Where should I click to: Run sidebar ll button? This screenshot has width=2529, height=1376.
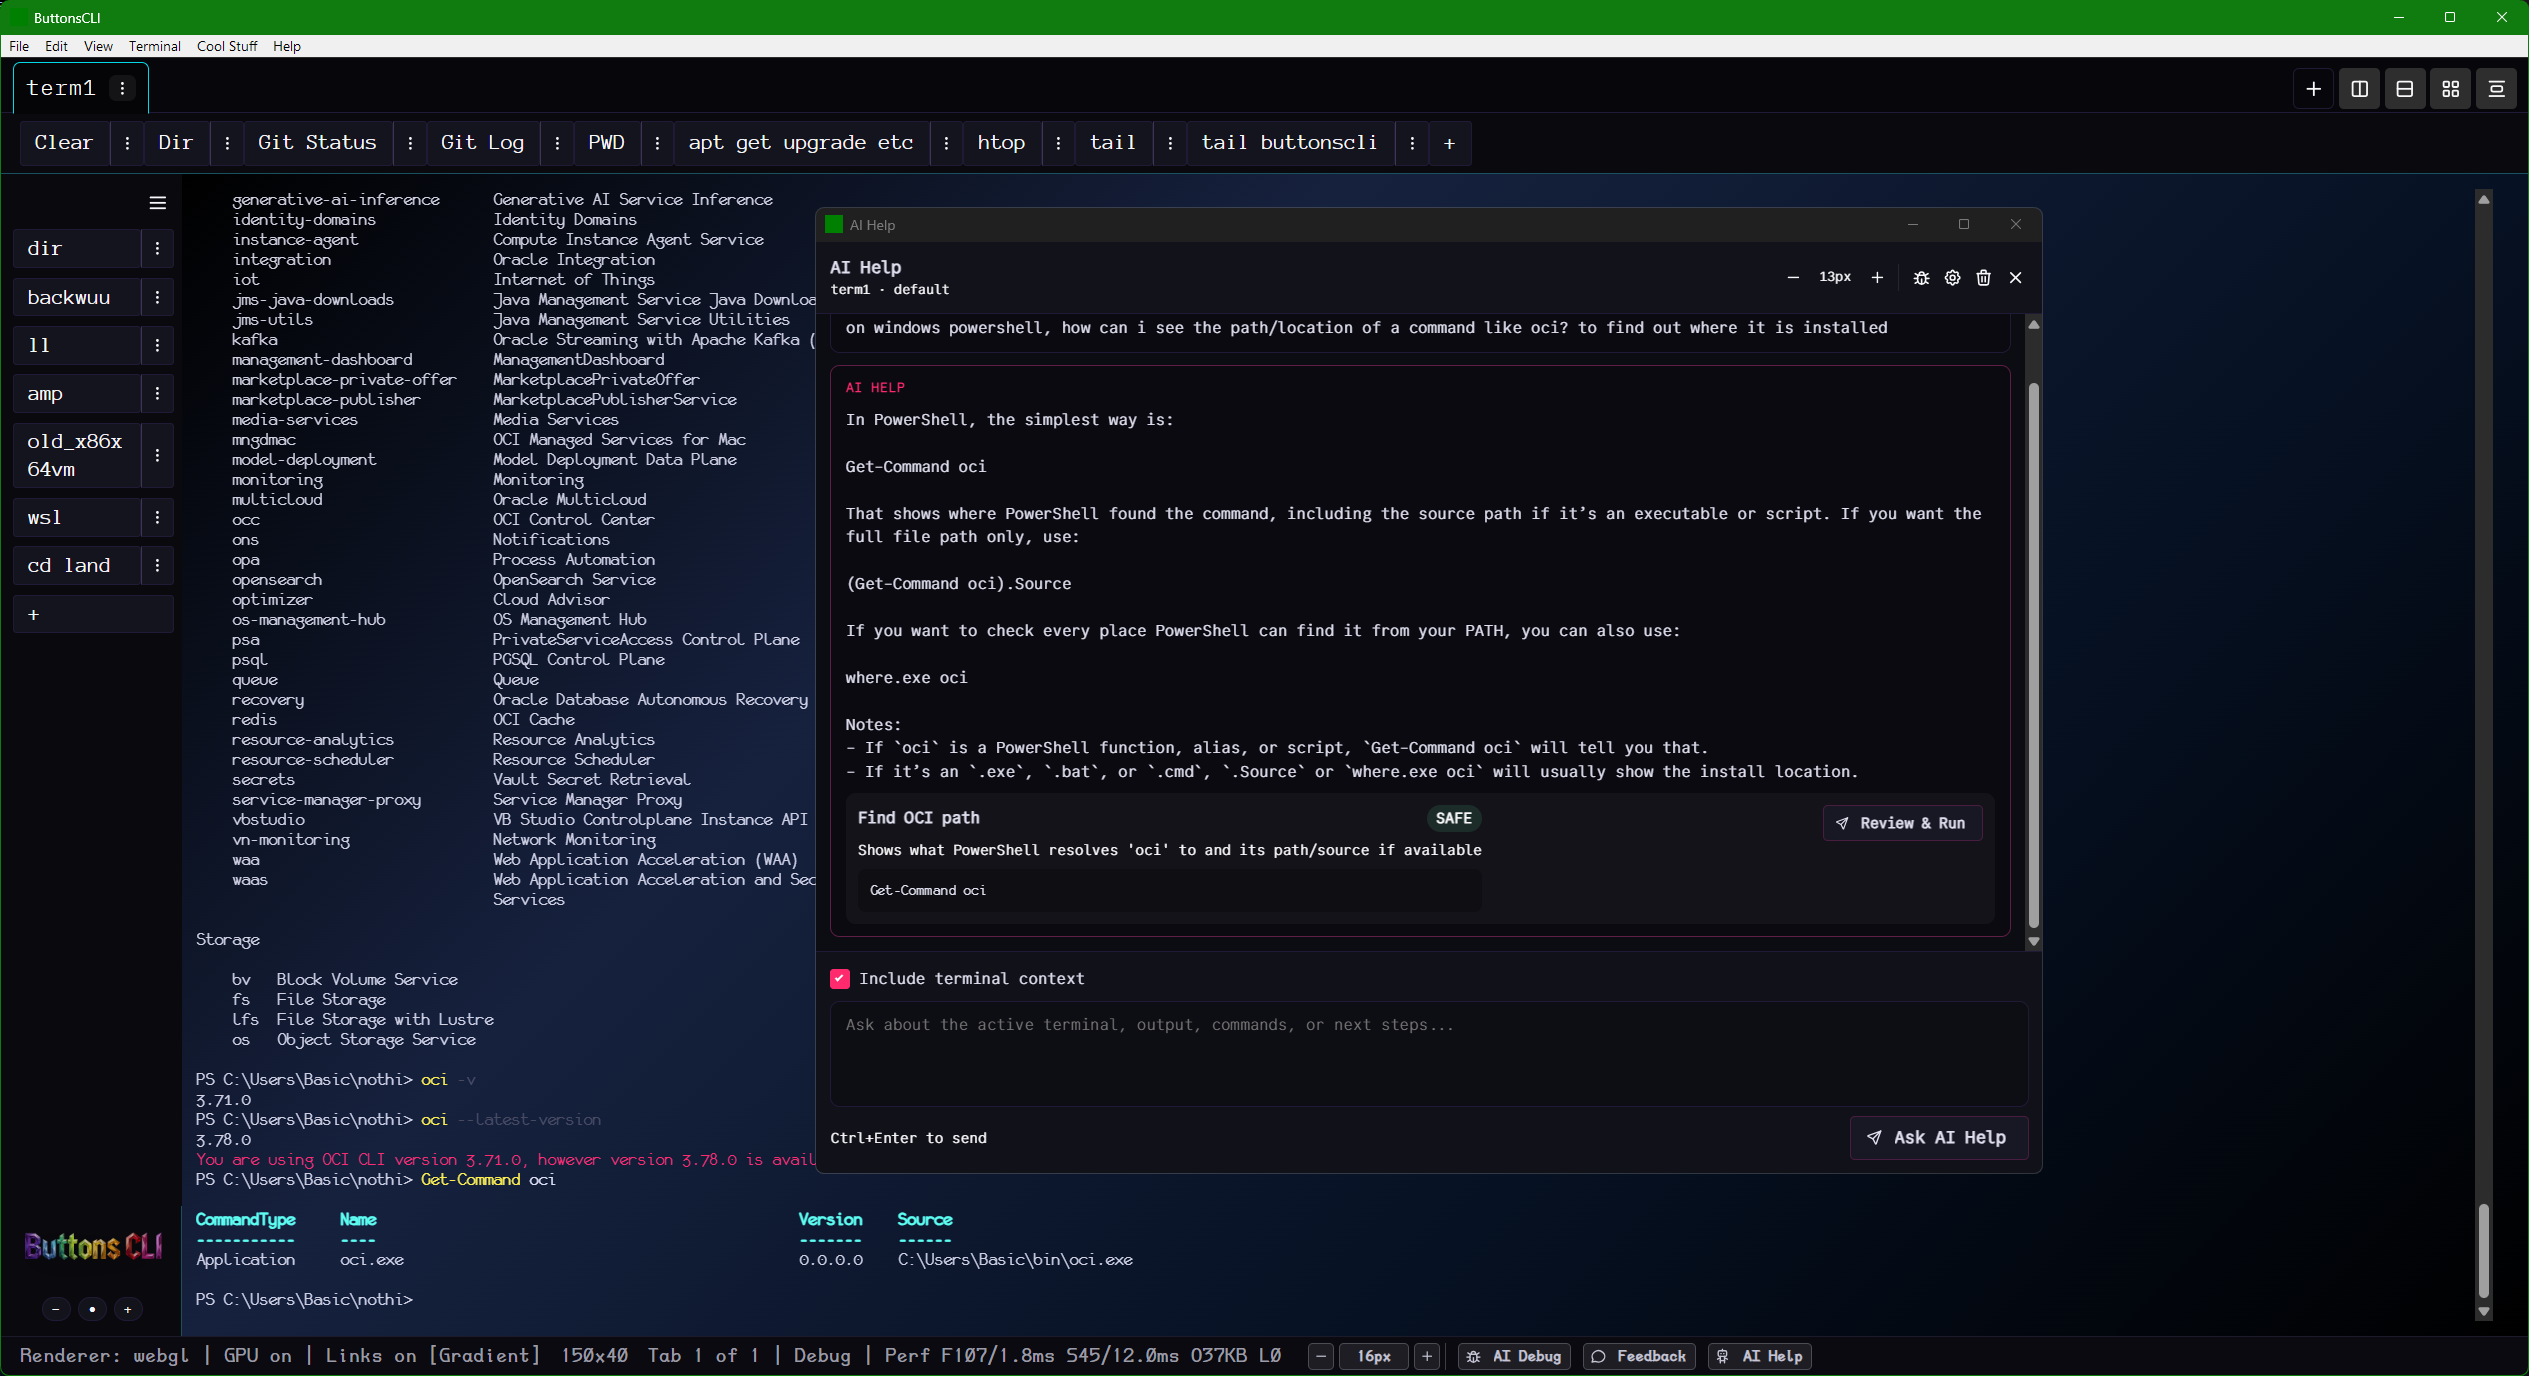pos(77,345)
